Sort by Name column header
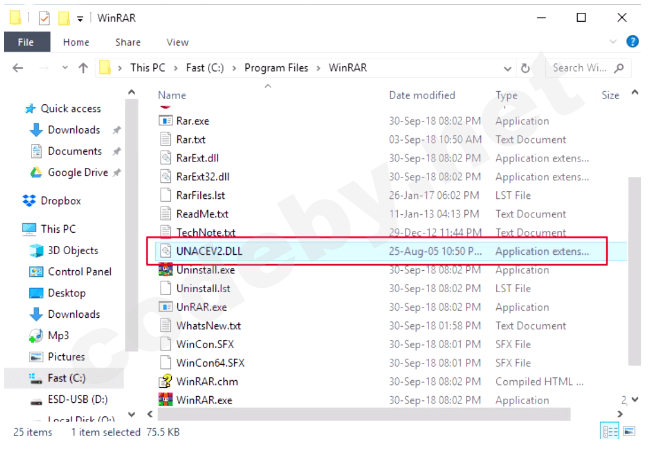The image size is (649, 454). point(172,96)
